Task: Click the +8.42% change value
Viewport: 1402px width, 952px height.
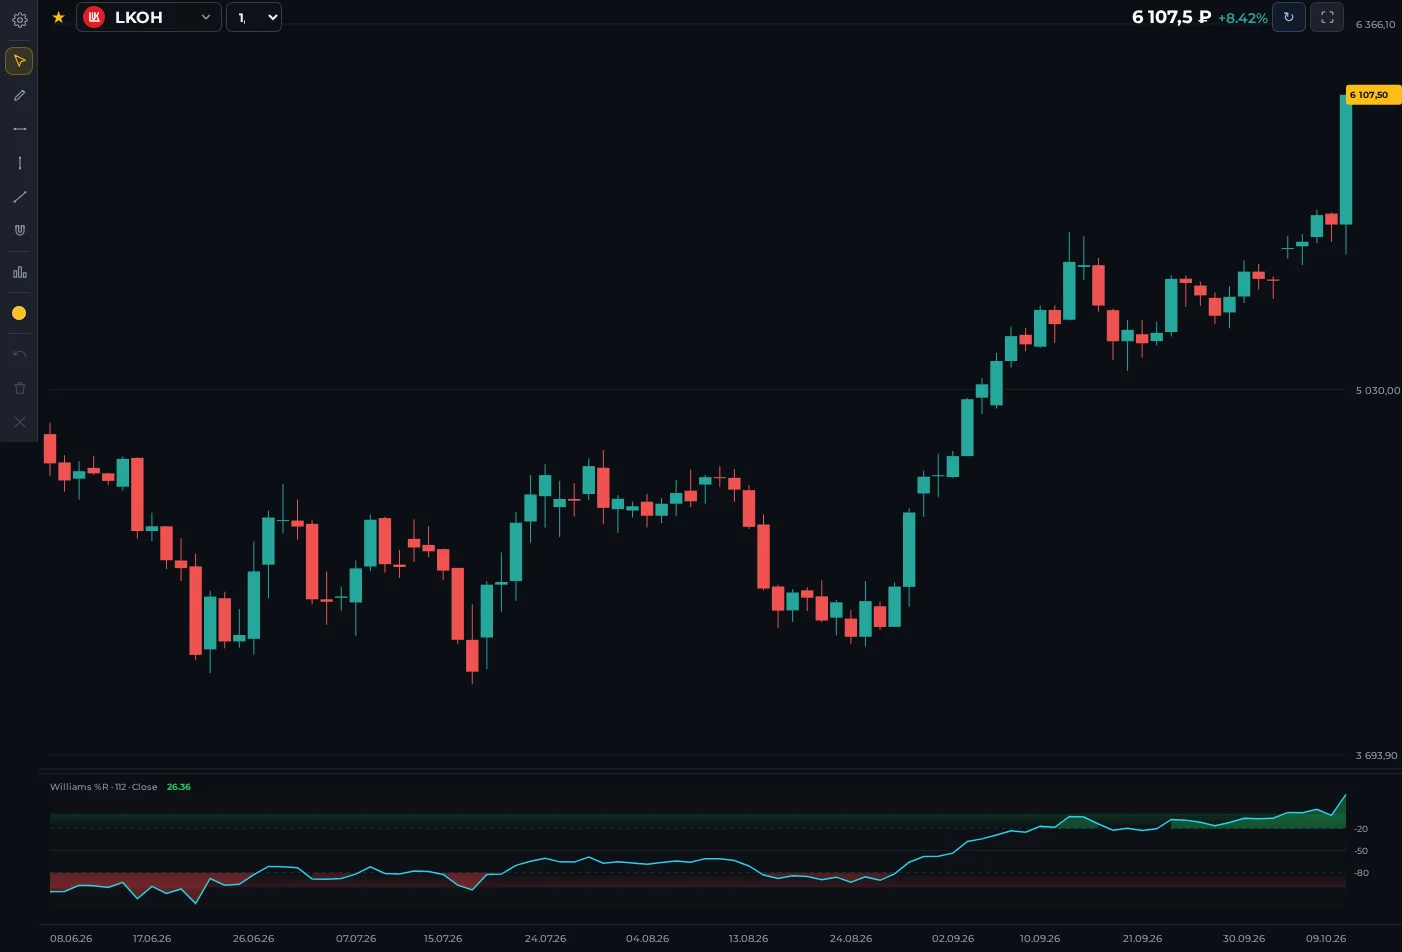Action: pos(1243,18)
